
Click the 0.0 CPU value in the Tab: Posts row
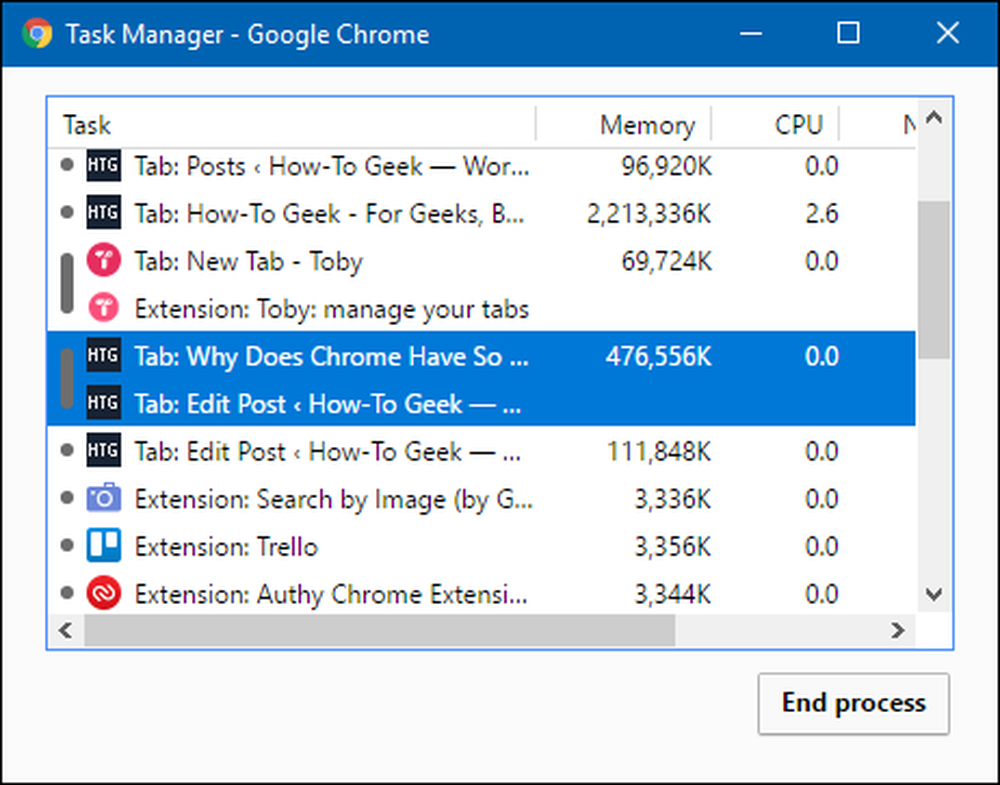[821, 166]
